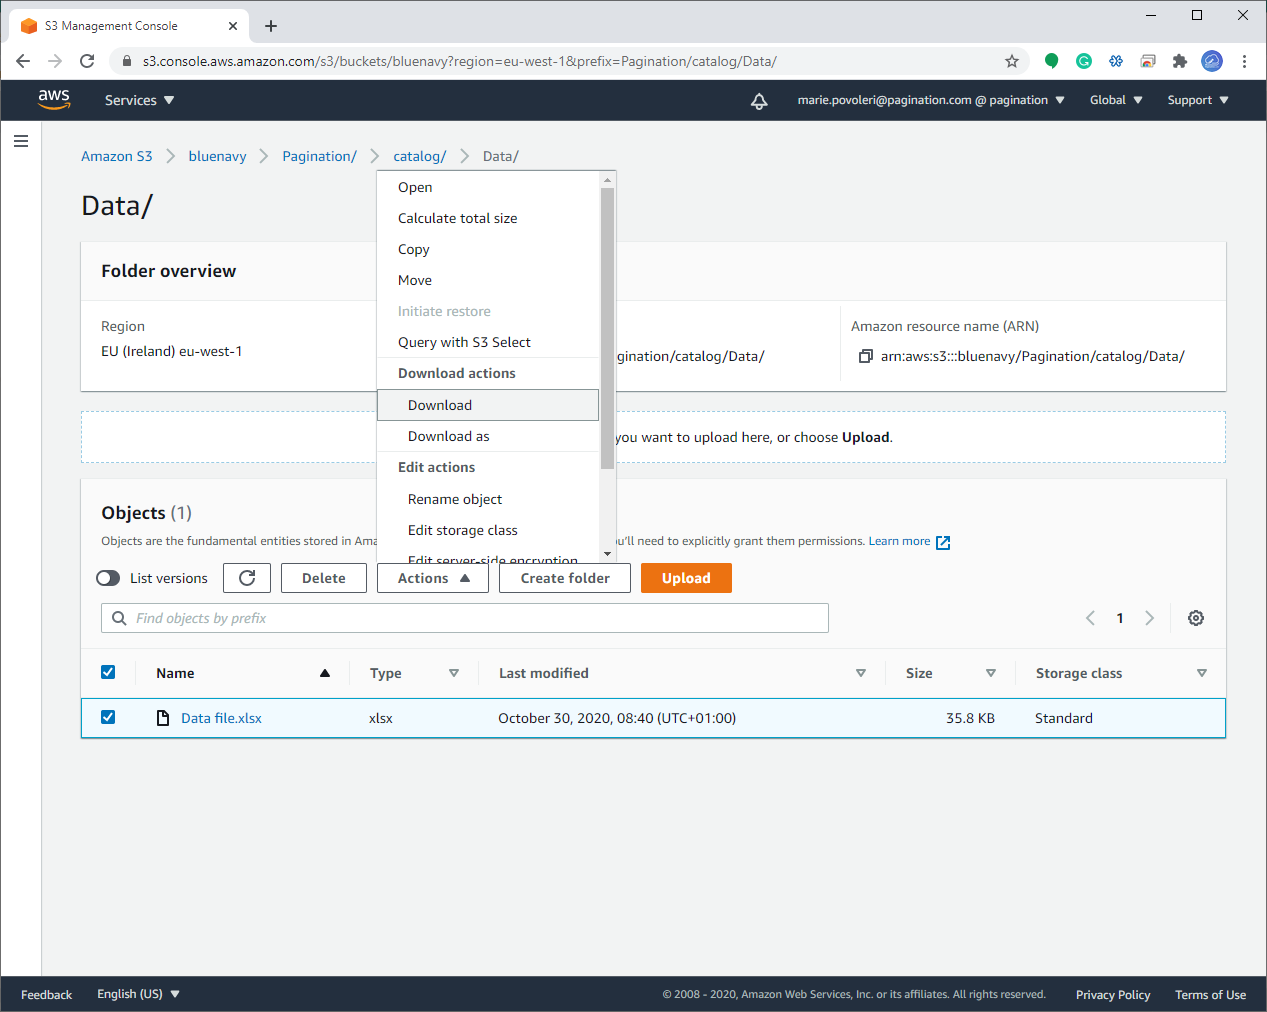
Task: Select Edit storage class menu item
Action: point(488,530)
